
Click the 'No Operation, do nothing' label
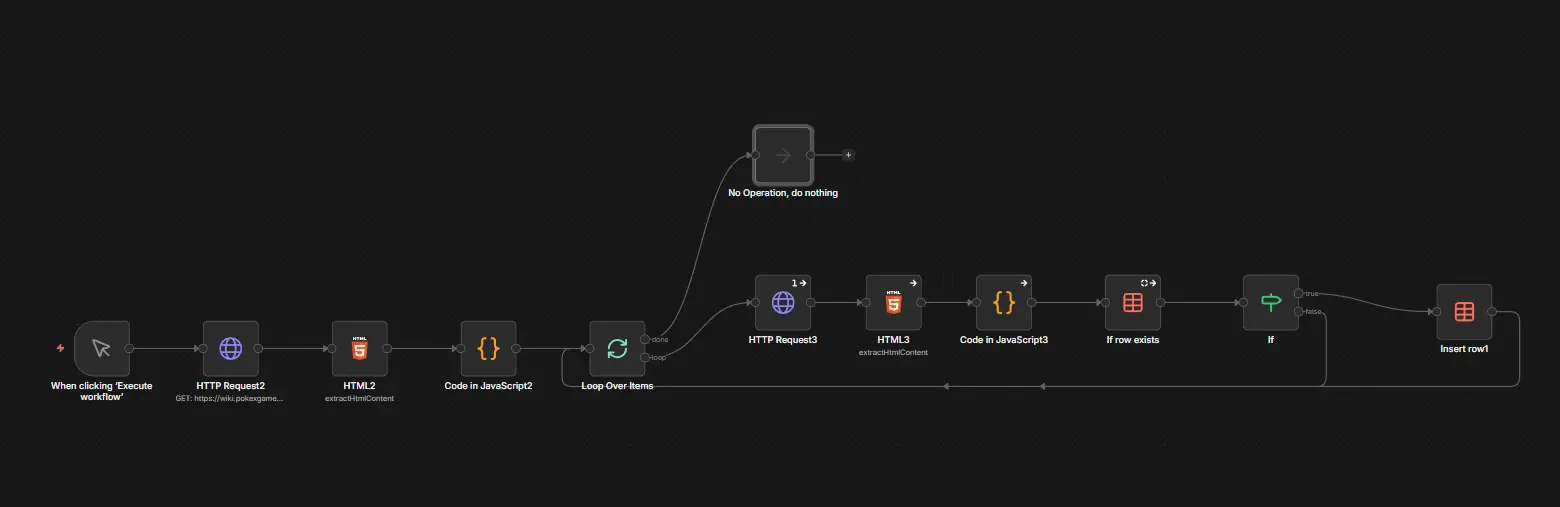tap(783, 193)
